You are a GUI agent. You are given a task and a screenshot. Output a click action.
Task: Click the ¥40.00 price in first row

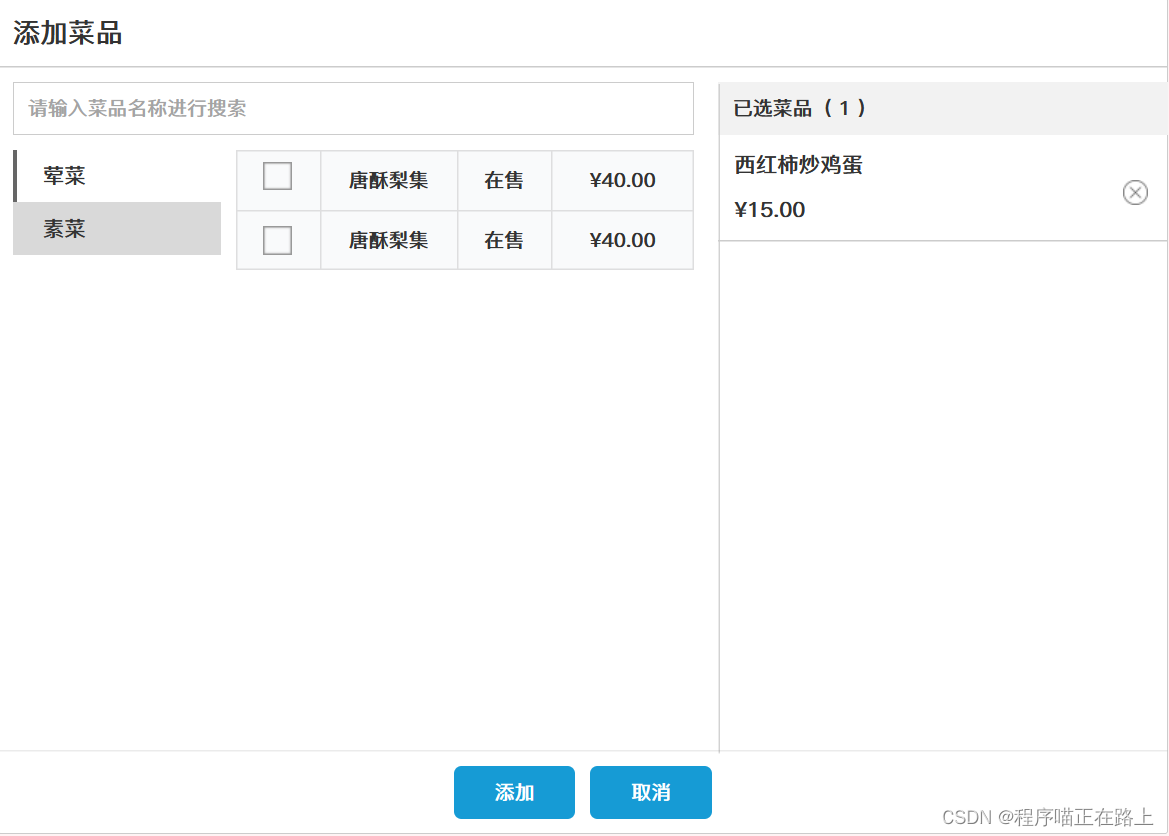click(622, 179)
